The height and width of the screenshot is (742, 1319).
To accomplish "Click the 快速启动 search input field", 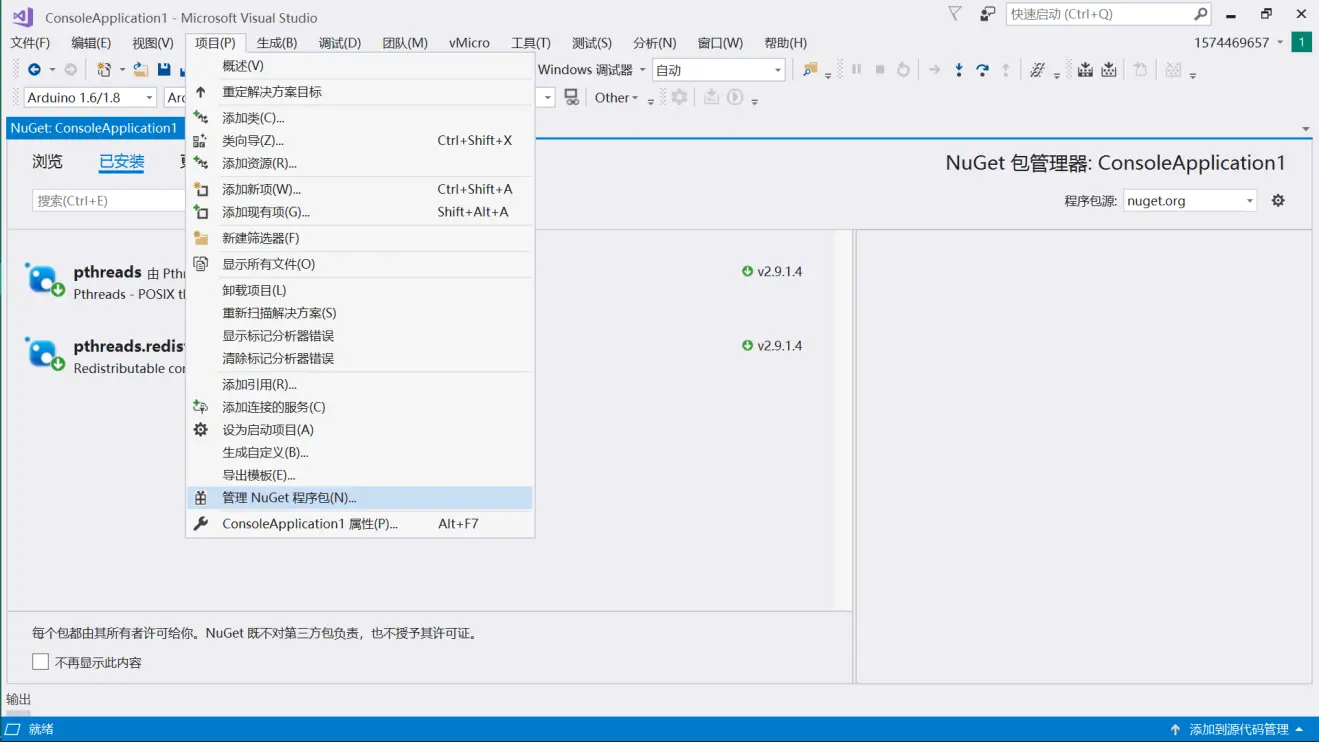I will point(1108,14).
